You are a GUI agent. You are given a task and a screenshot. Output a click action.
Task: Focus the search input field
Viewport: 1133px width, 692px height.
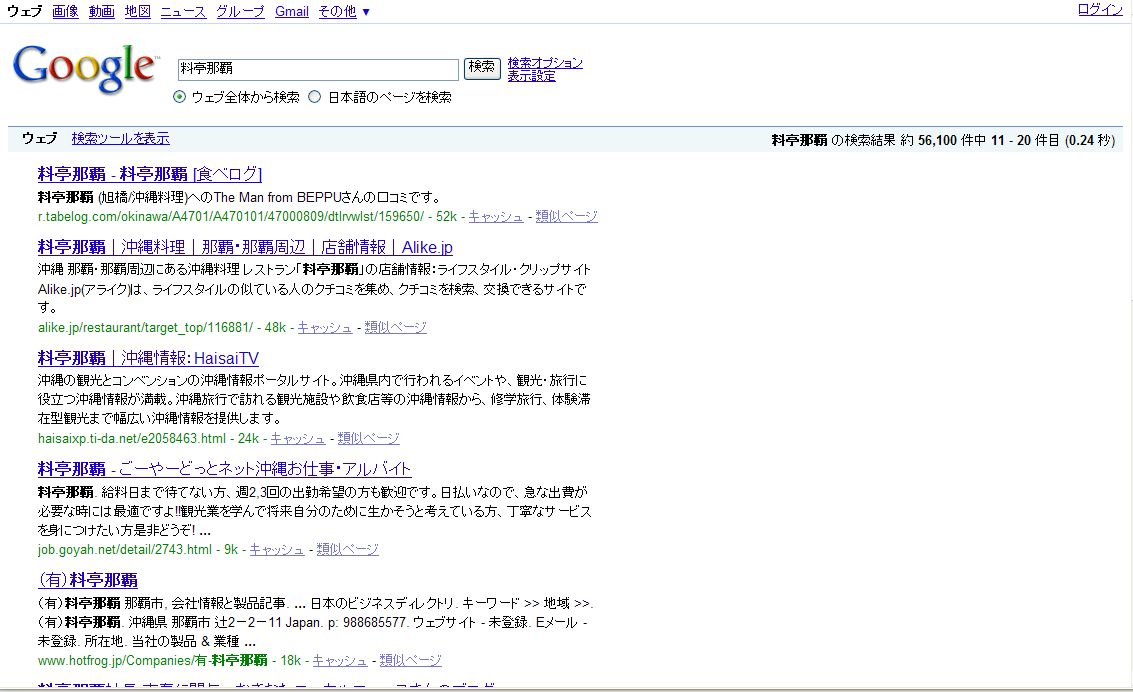318,69
